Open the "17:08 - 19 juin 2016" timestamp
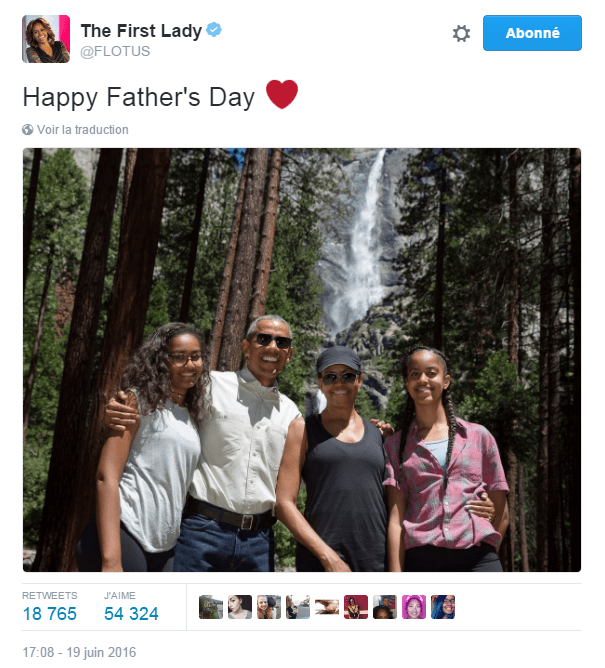This screenshot has height=668, width=605. point(79,652)
